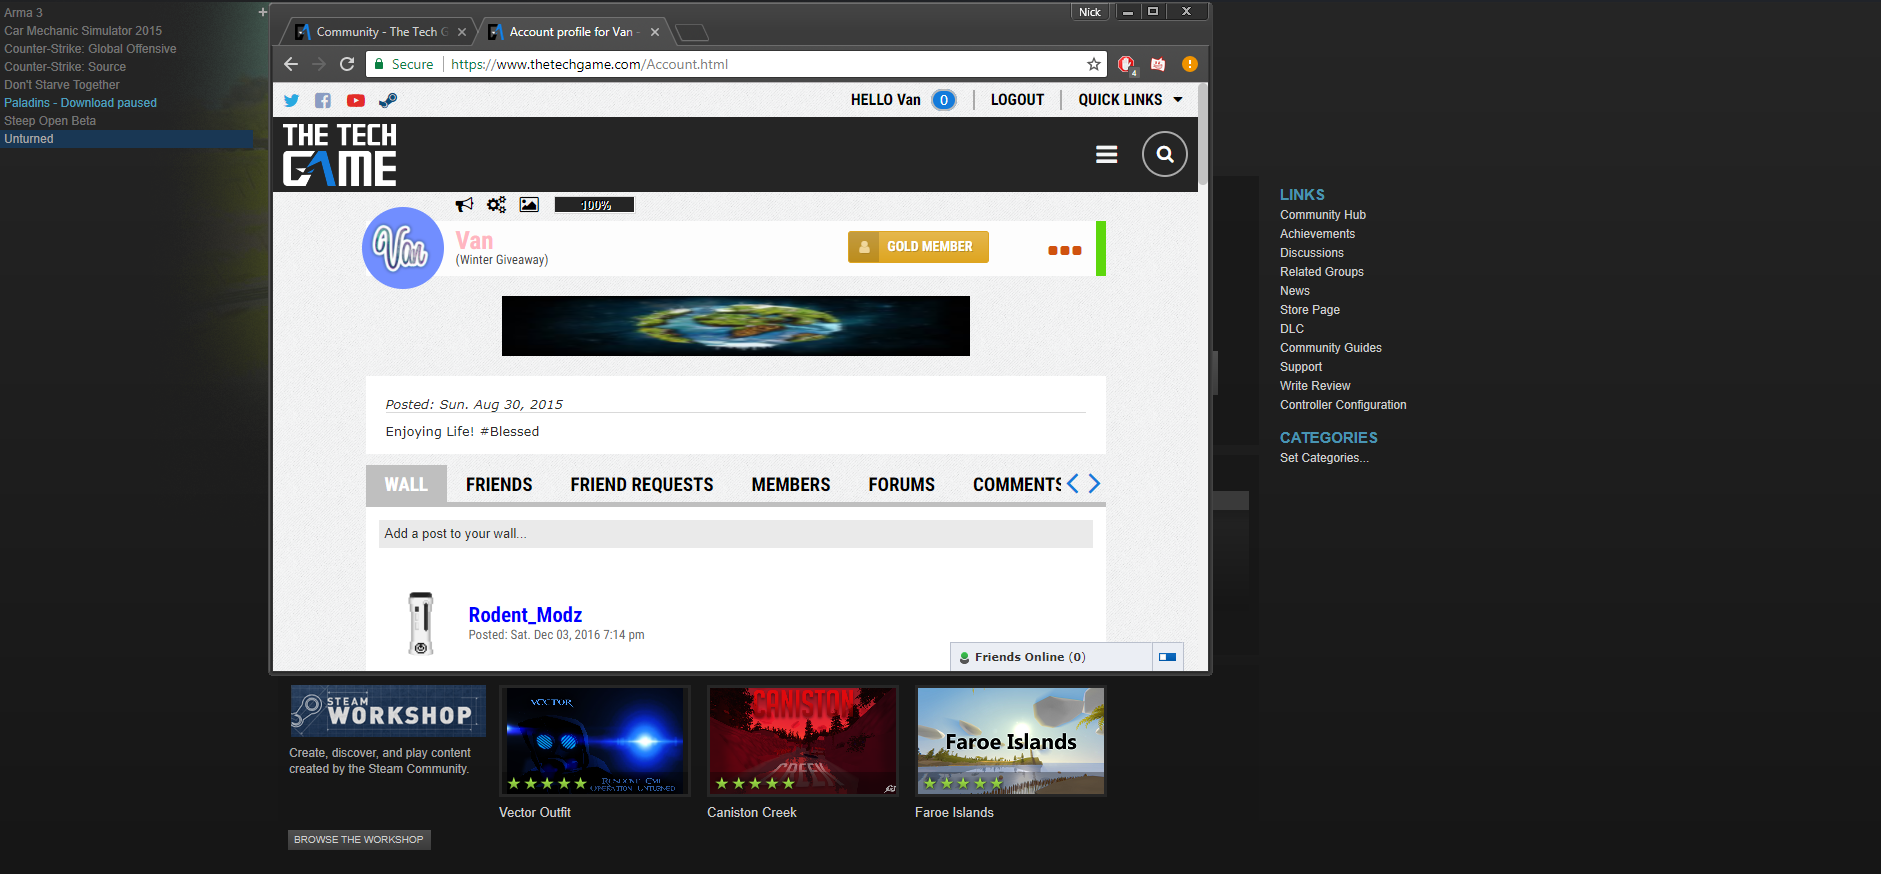Open the Faroe Islands workshop thumbnail
This screenshot has width=1881, height=874.
point(1011,741)
